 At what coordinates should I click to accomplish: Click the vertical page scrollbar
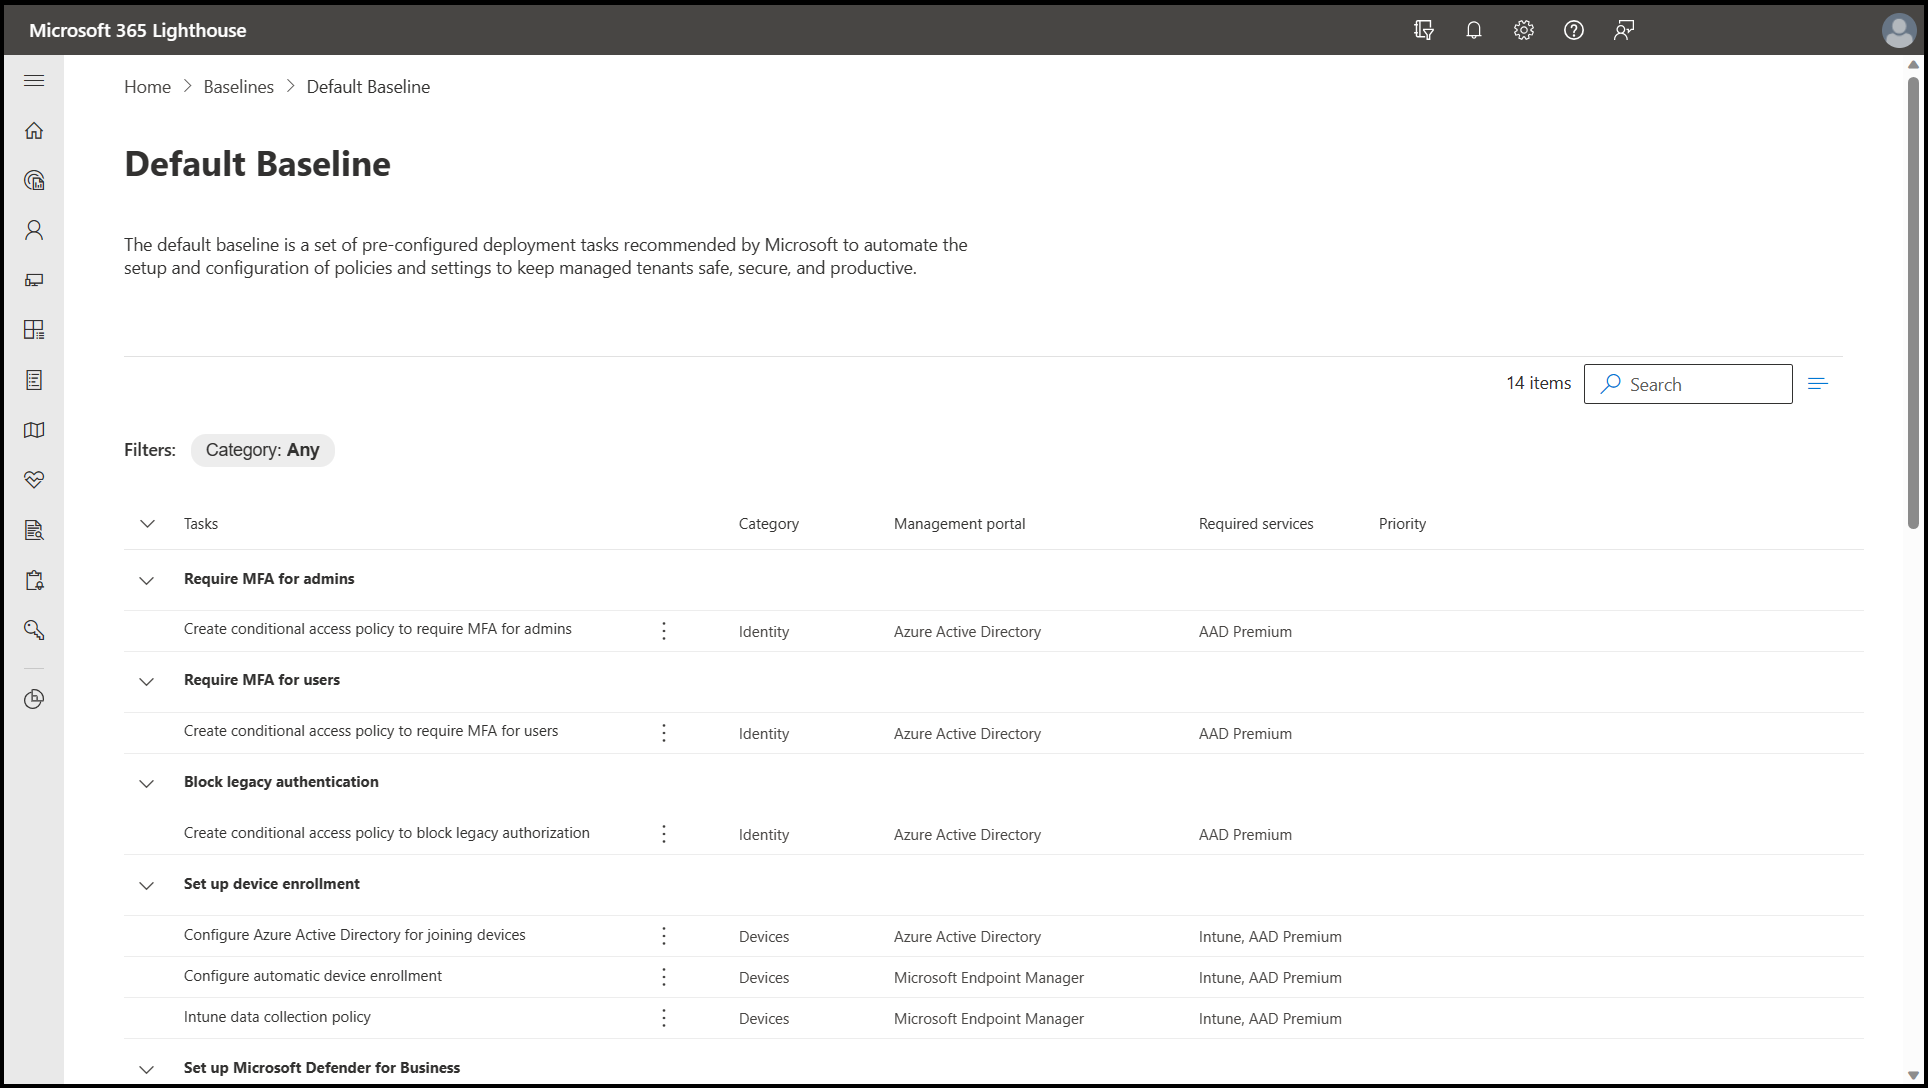coord(1912,300)
